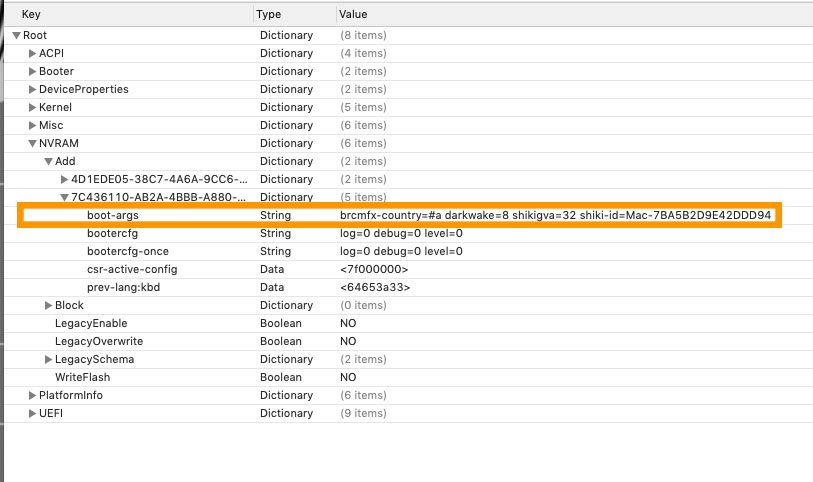Expand the Kernel disclosure triangle
813x482 pixels.
pos(32,107)
